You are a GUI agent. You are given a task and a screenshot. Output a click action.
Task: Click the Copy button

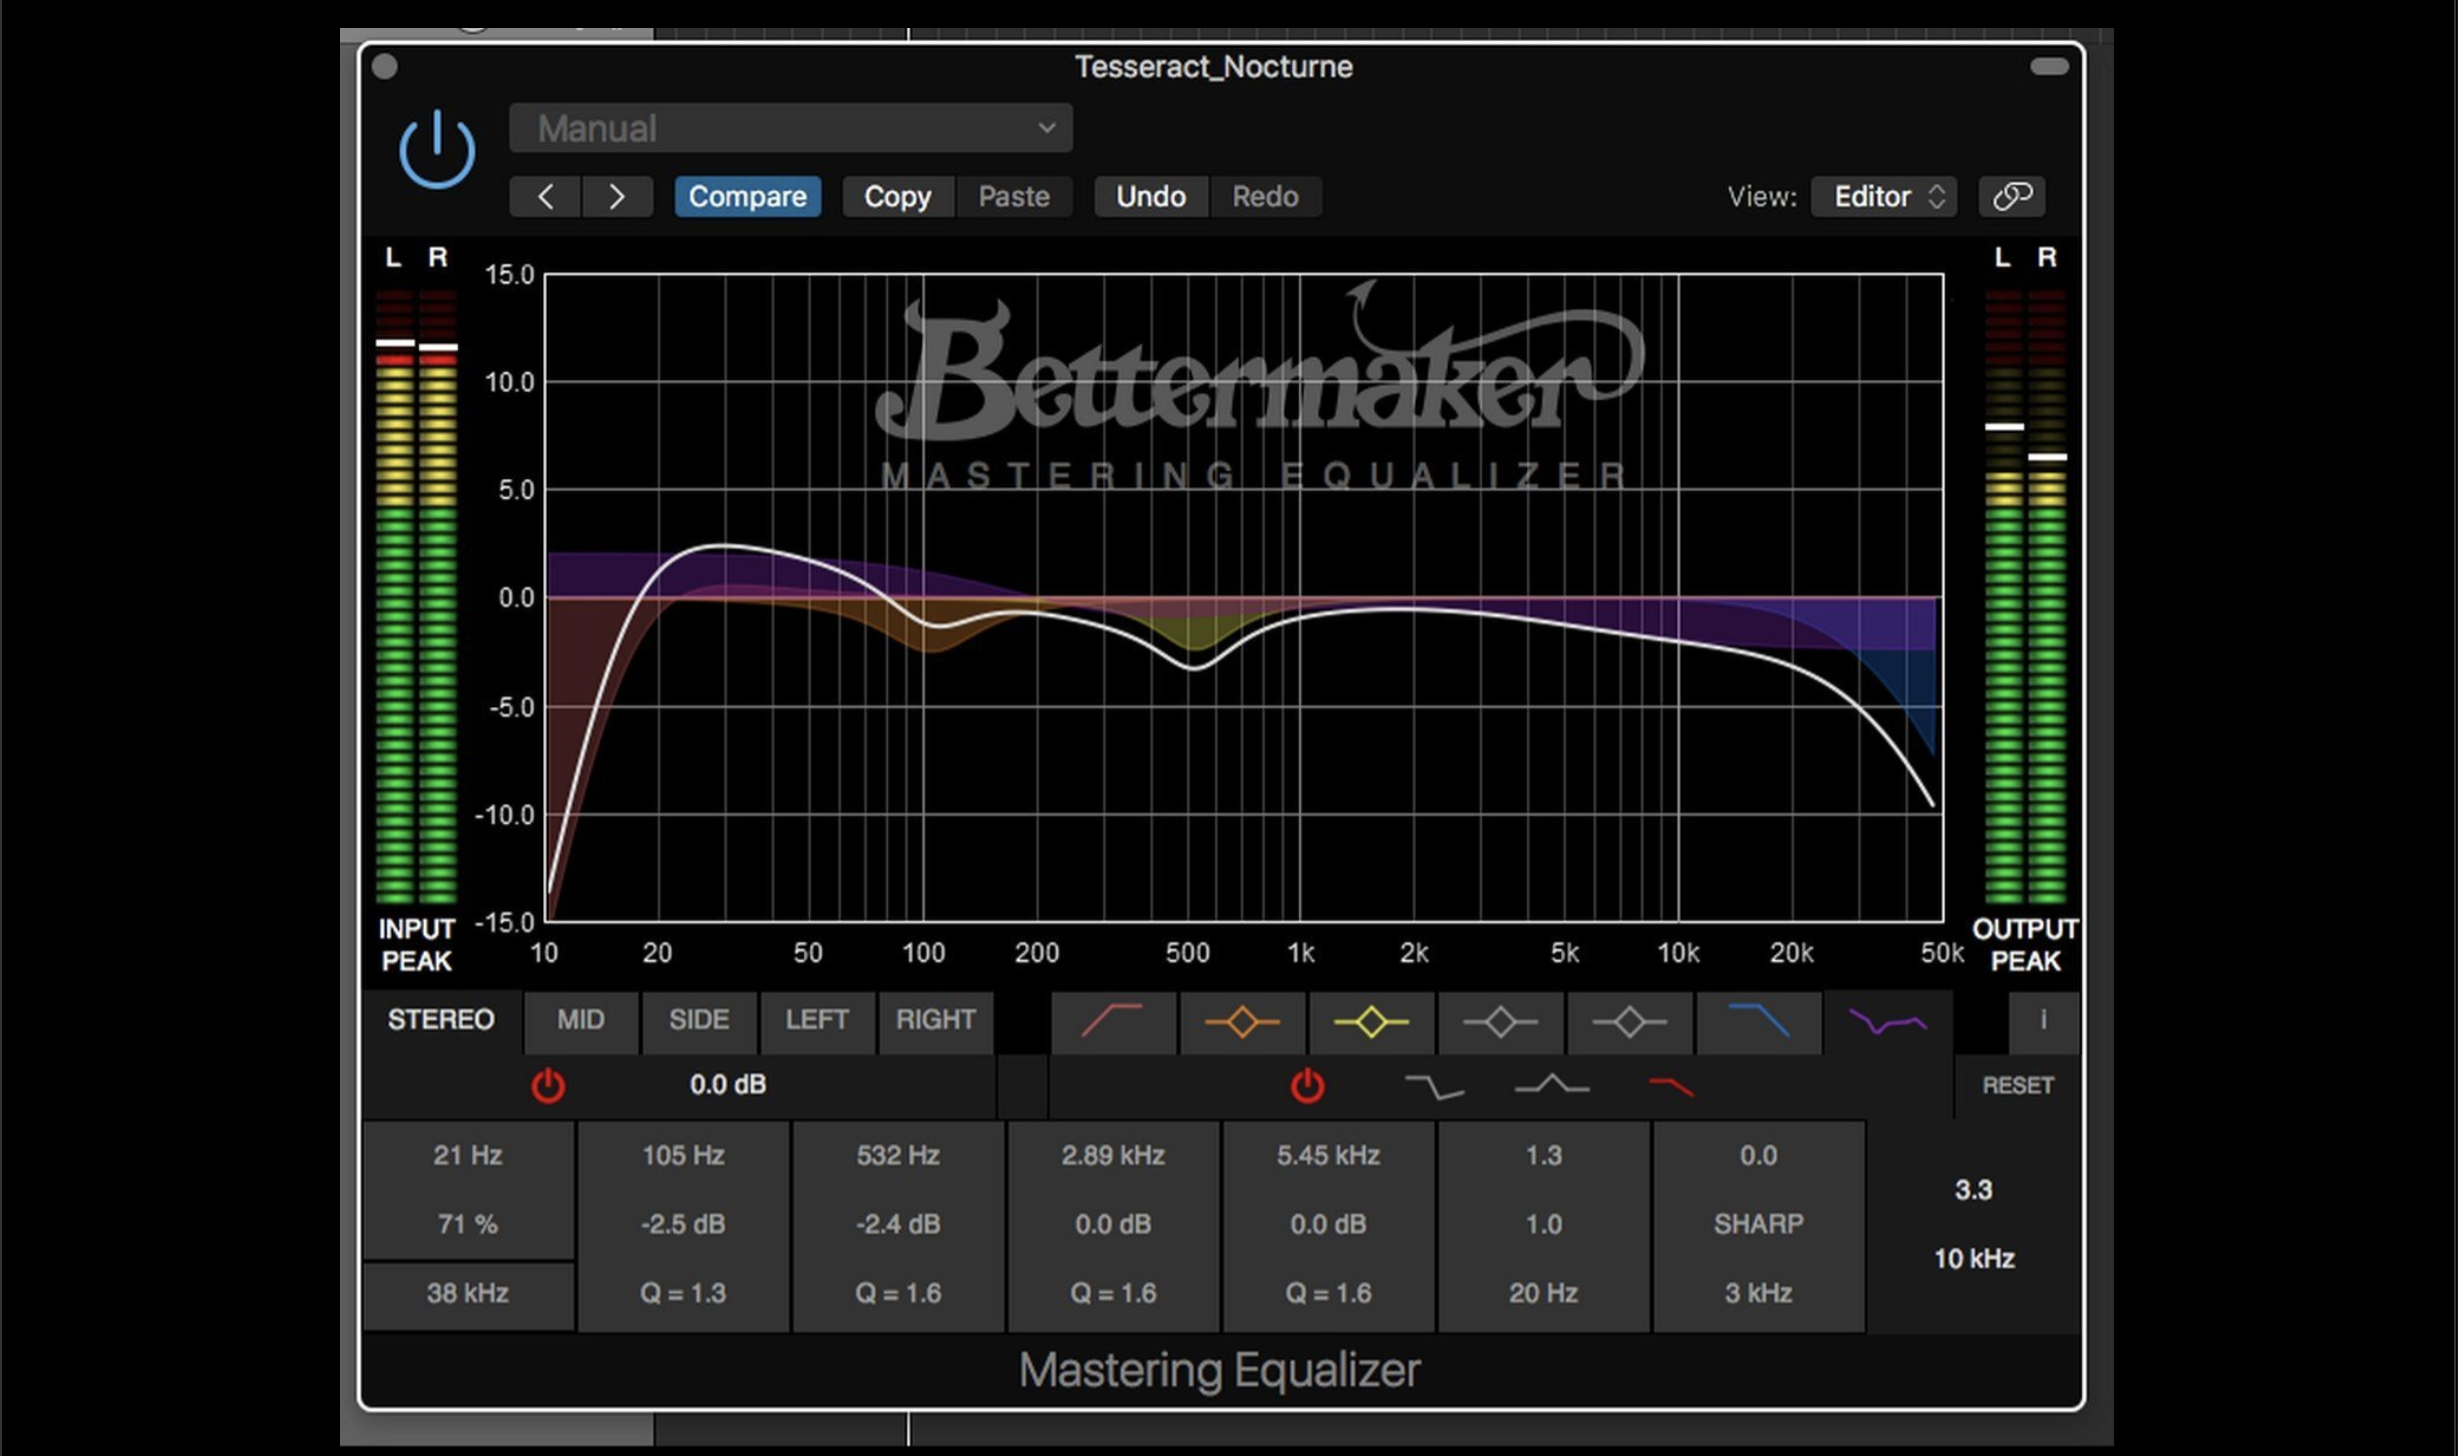[897, 196]
